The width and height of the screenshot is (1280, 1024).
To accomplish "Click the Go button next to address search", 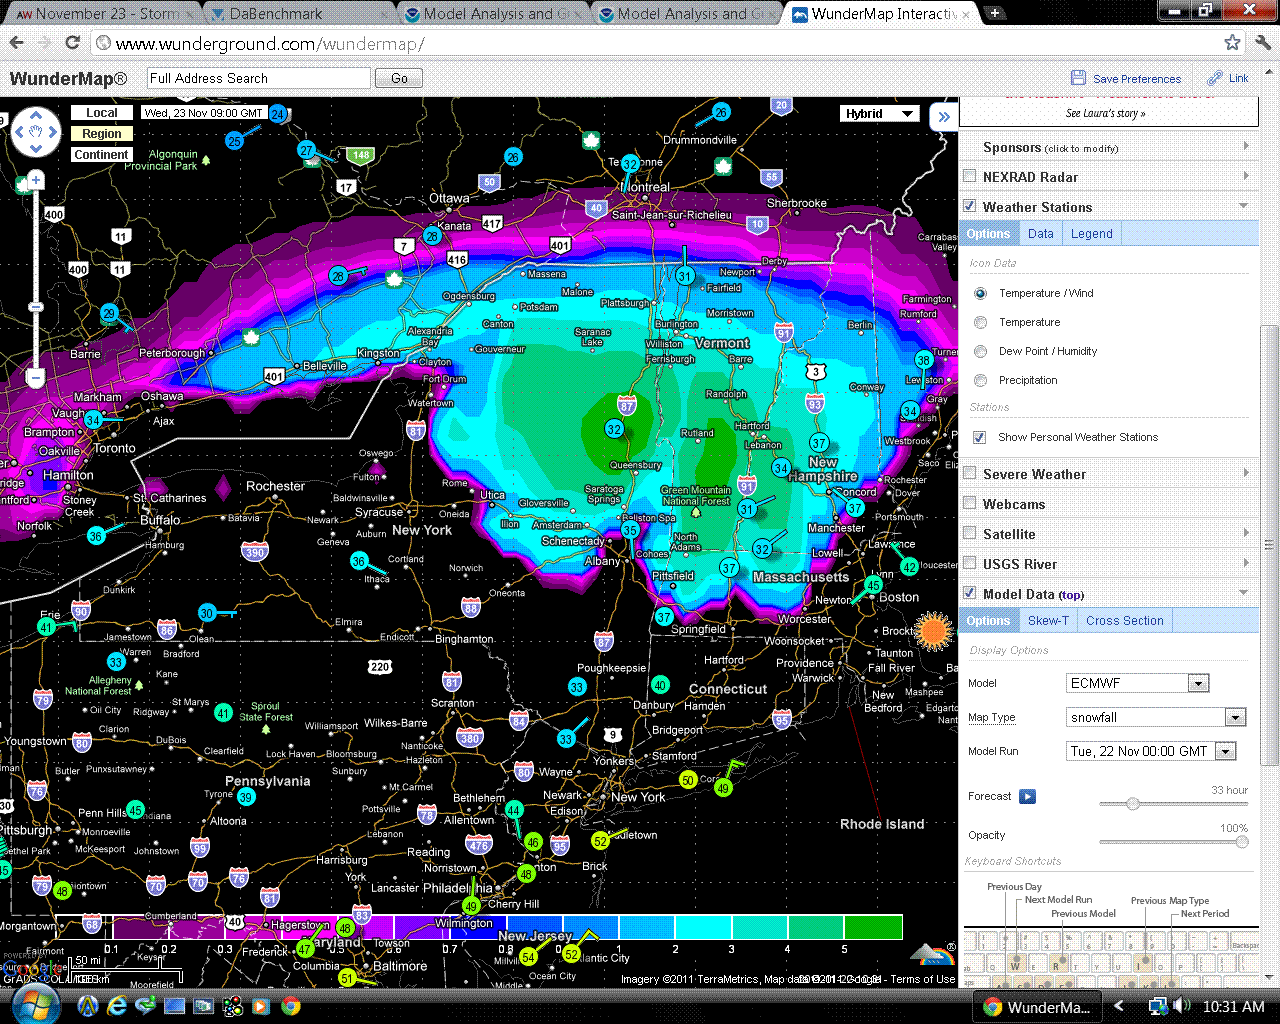I will (x=399, y=78).
